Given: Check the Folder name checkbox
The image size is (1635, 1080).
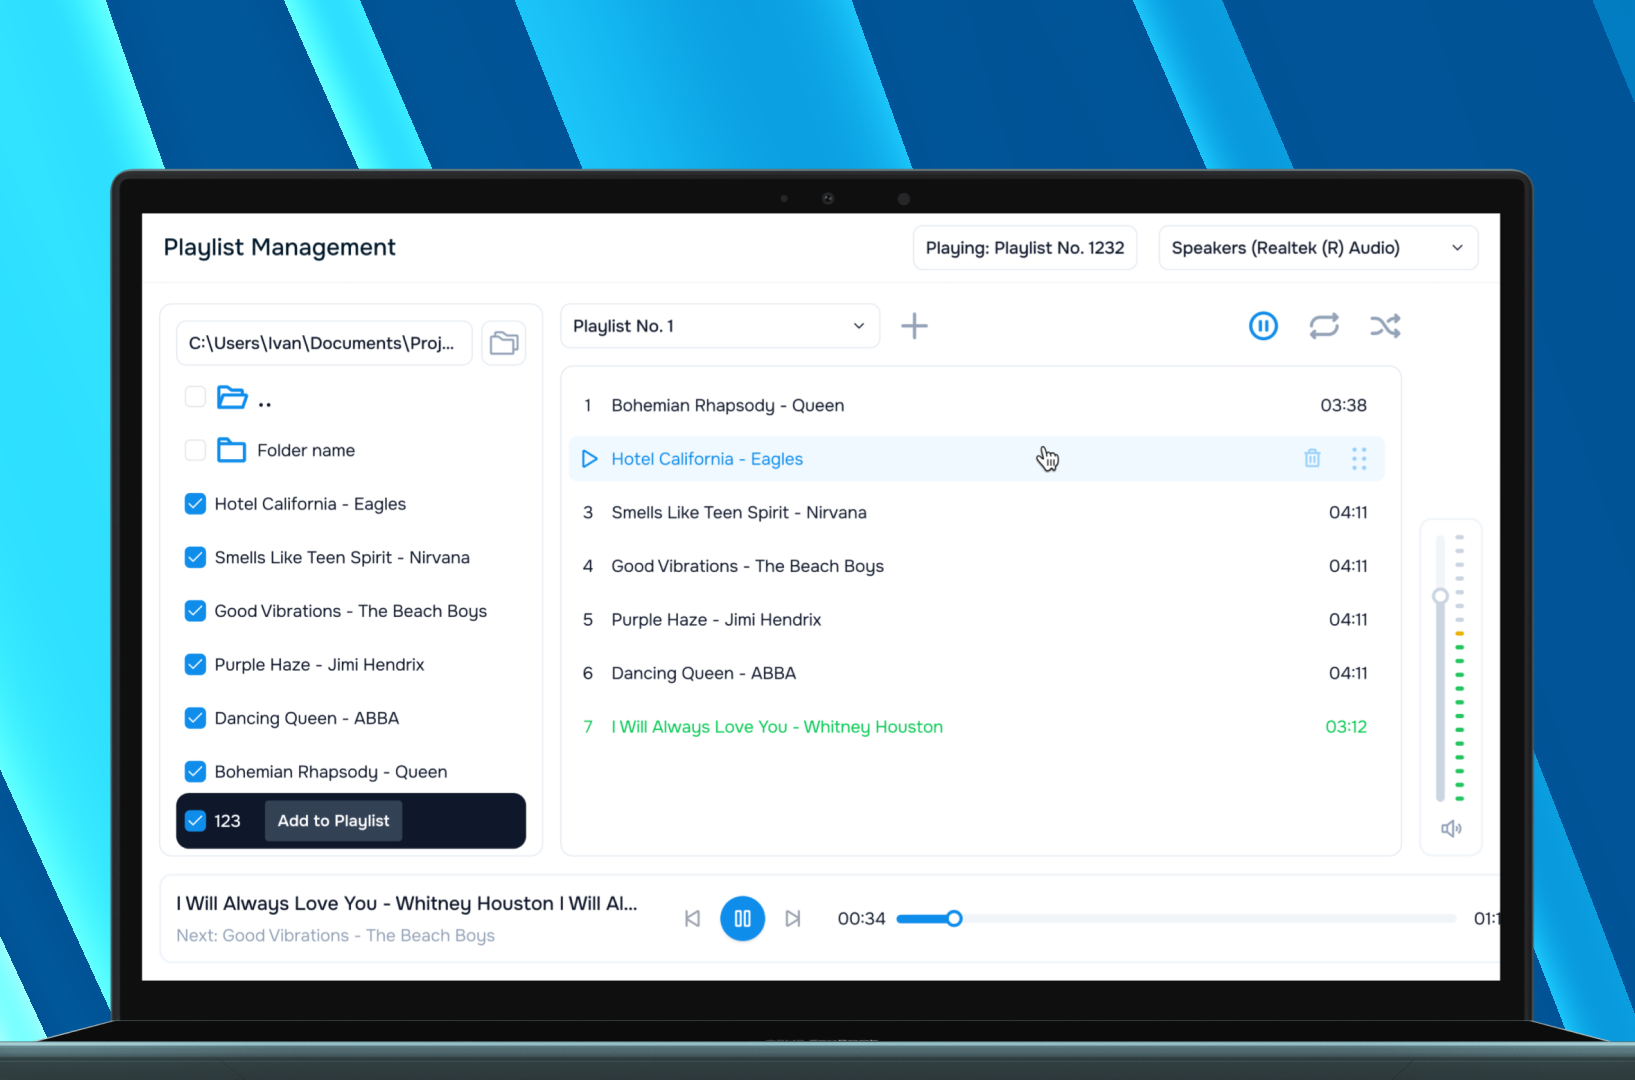Looking at the screenshot, I should [x=195, y=450].
